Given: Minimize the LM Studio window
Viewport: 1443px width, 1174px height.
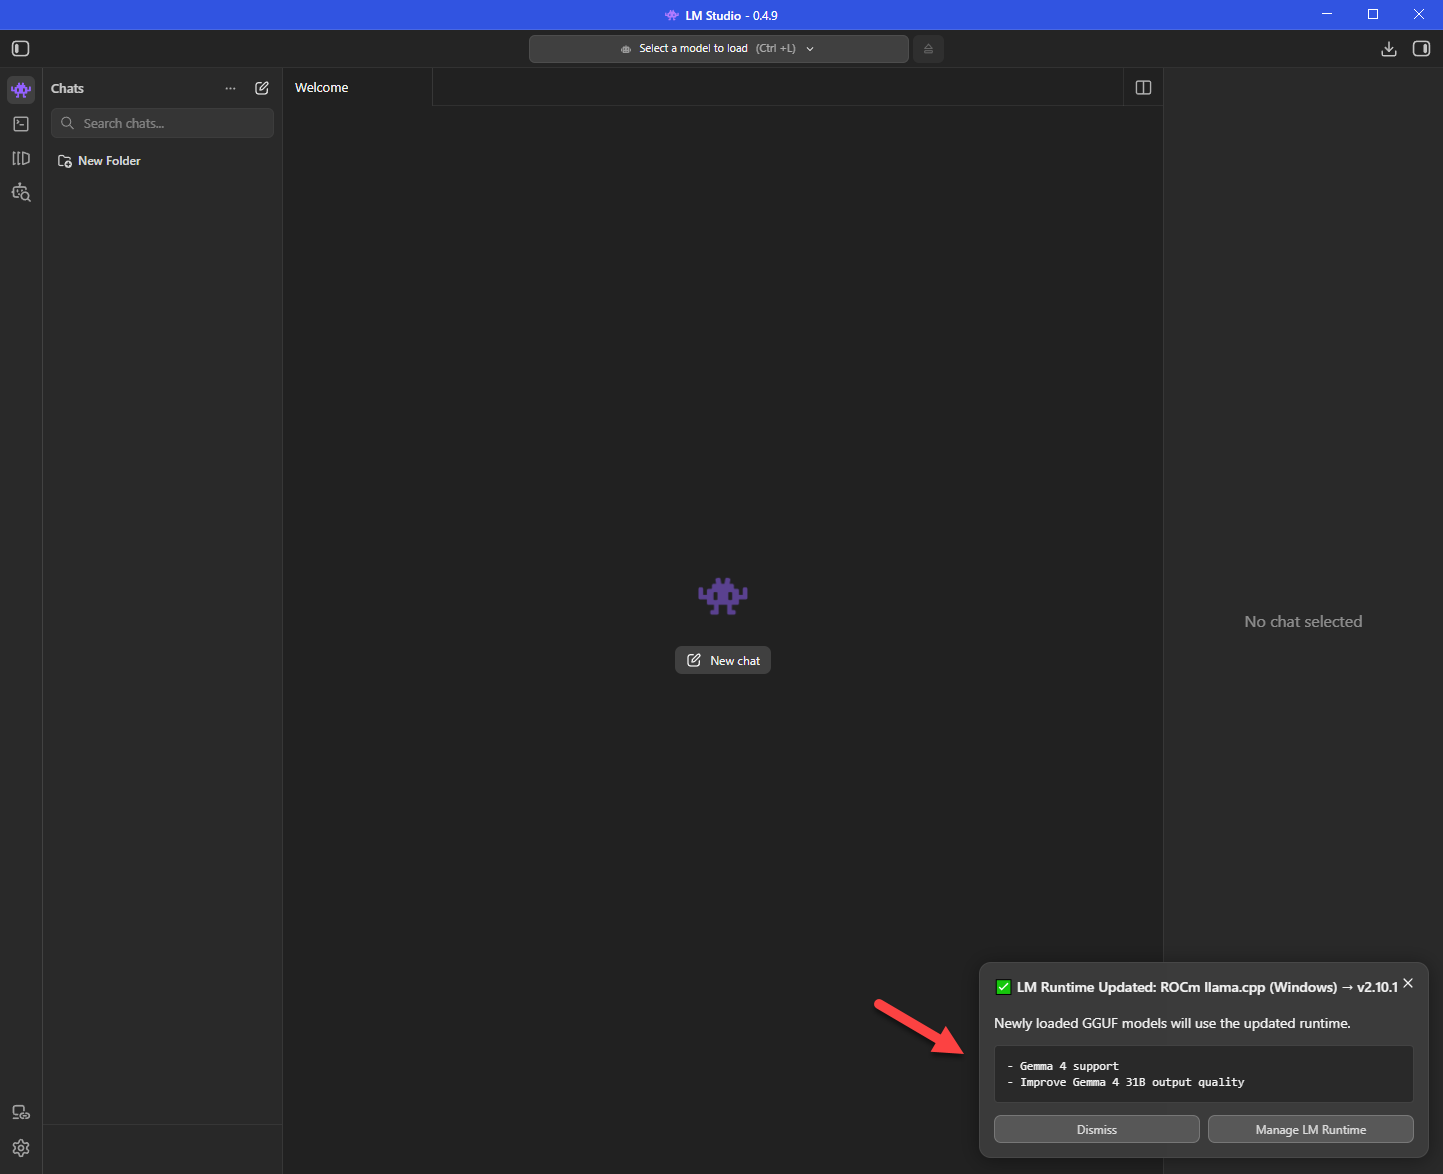Looking at the screenshot, I should (x=1327, y=14).
